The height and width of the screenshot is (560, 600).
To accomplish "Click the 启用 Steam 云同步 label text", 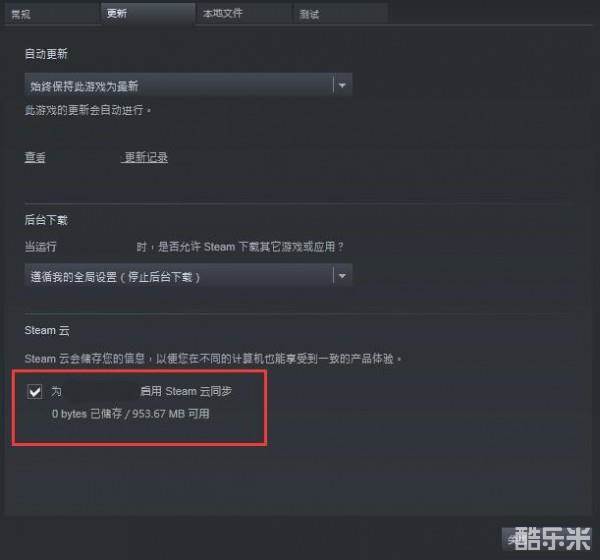I will pyautogui.click(x=186, y=391).
